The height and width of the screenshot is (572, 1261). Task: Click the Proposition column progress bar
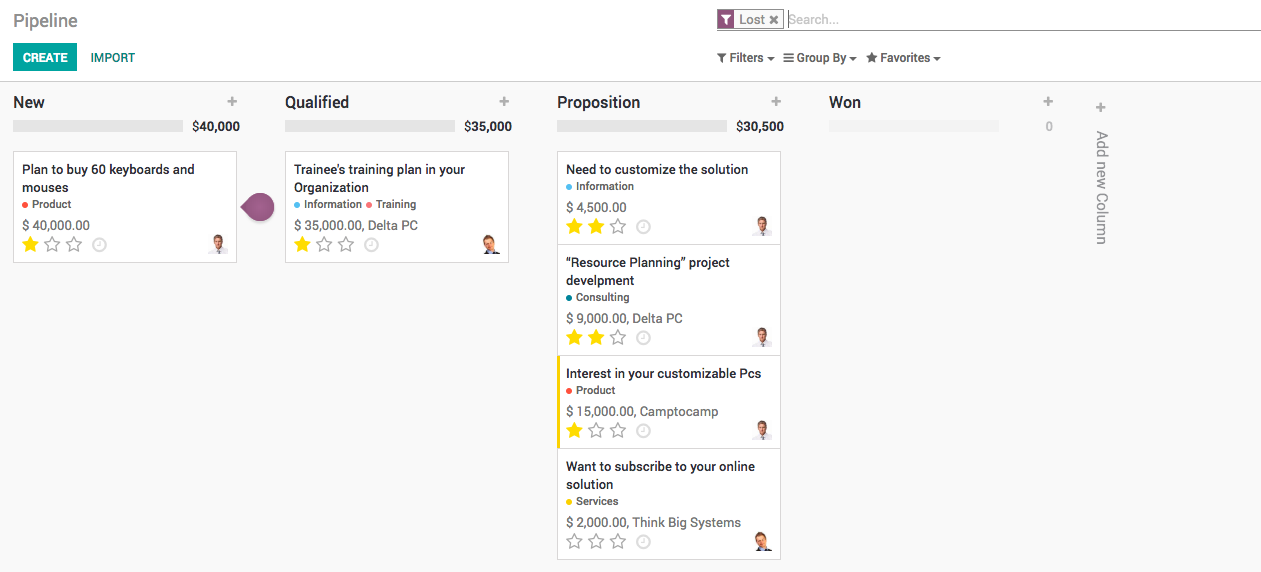[641, 127]
